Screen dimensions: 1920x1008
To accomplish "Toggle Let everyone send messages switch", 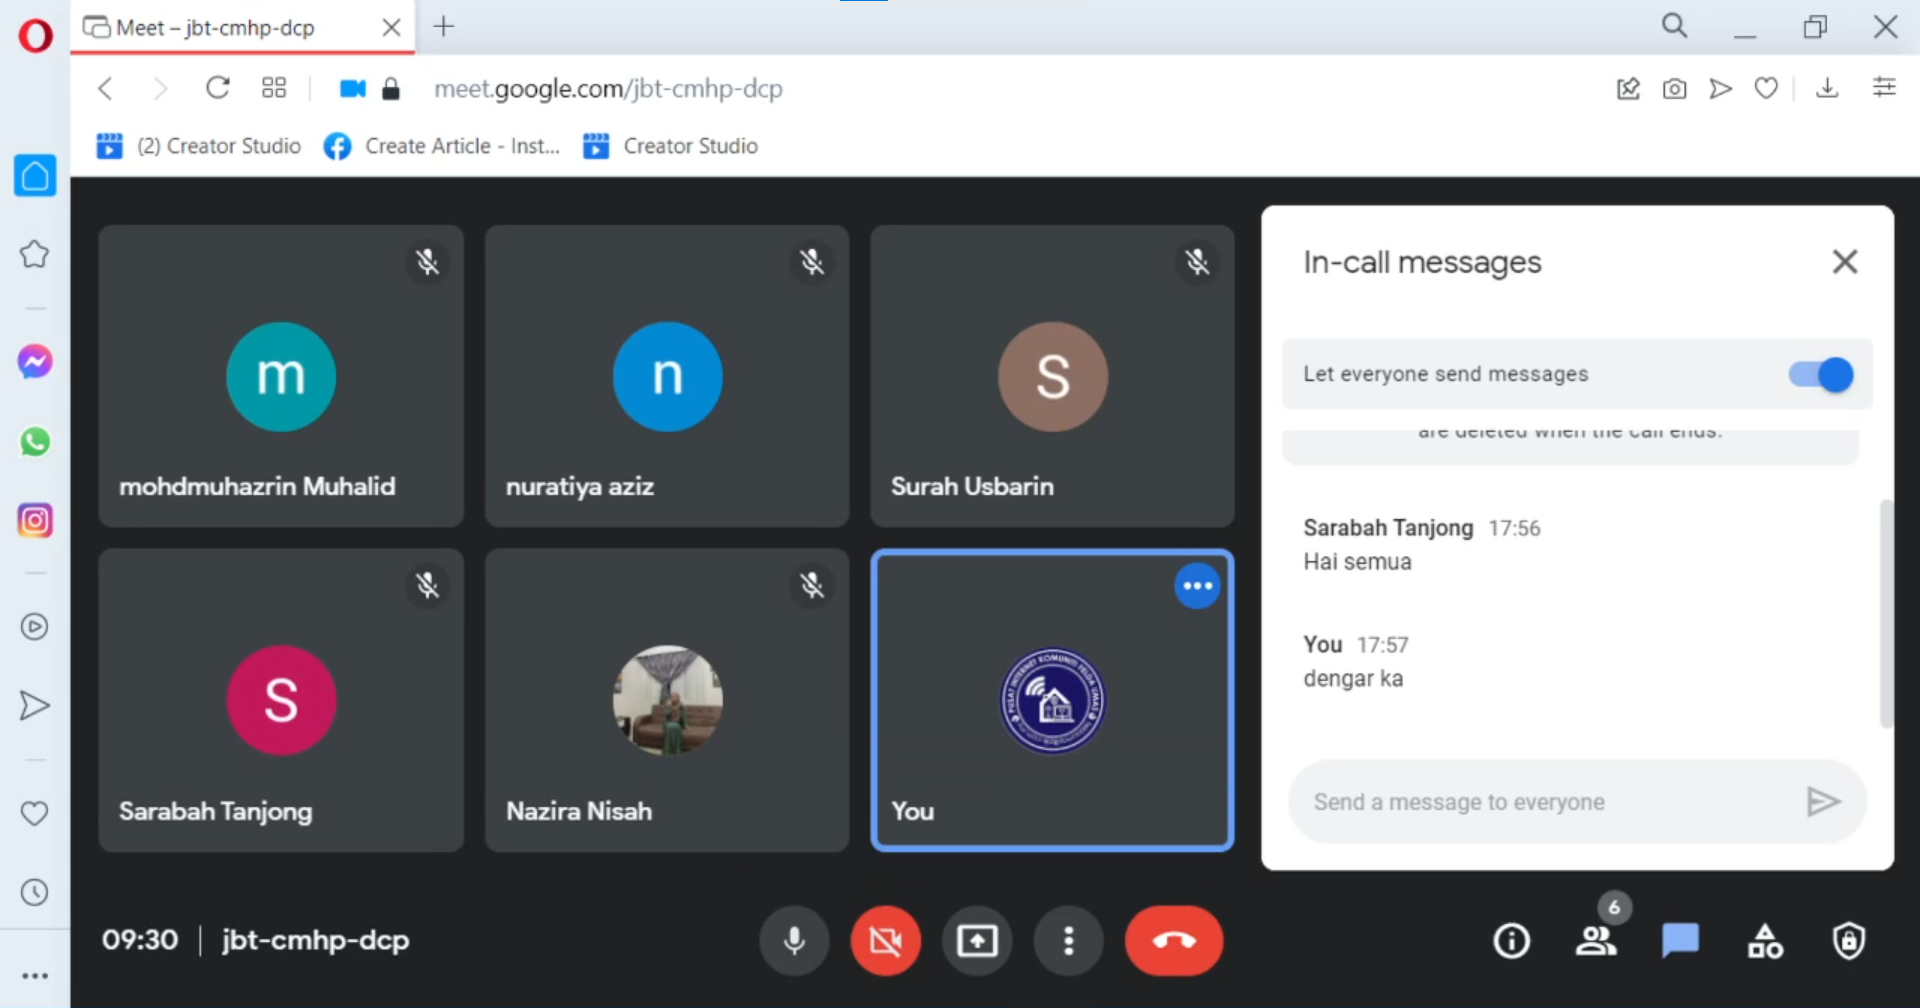I will click(1821, 375).
